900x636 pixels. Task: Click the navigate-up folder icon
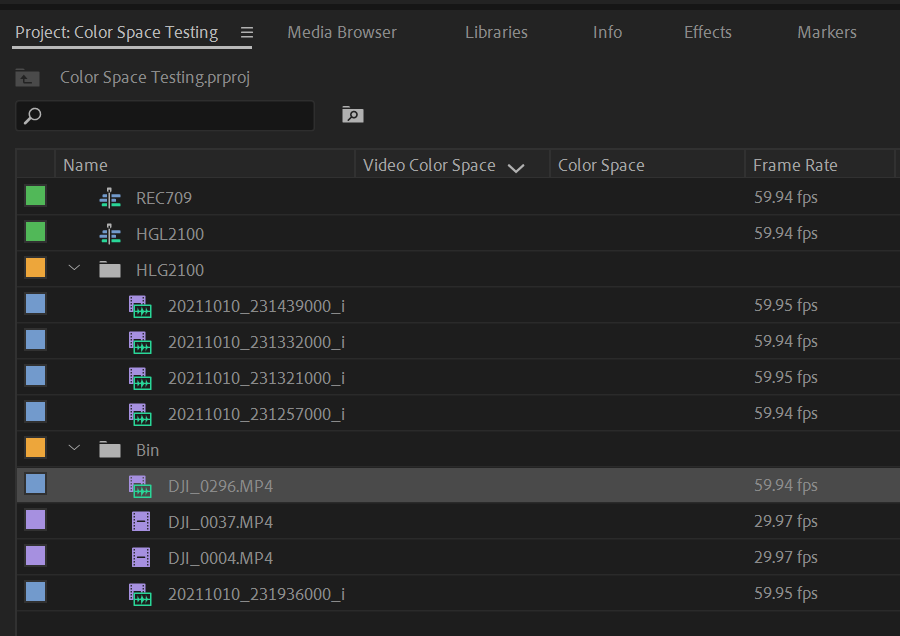pyautogui.click(x=26, y=77)
